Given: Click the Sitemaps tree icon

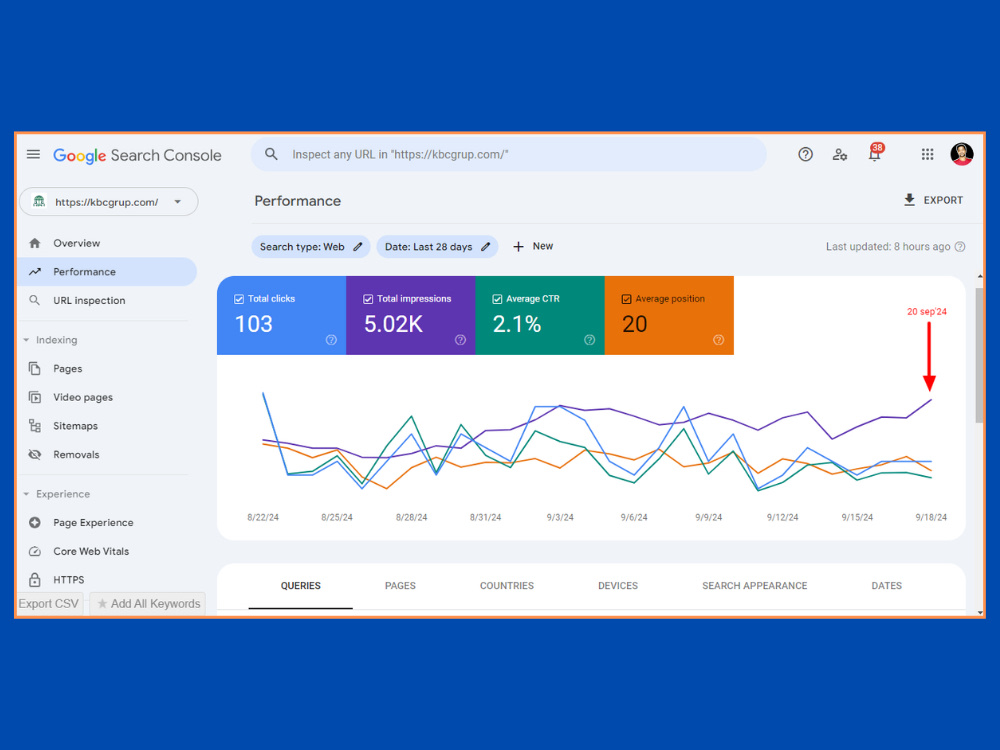Looking at the screenshot, I should [x=35, y=426].
